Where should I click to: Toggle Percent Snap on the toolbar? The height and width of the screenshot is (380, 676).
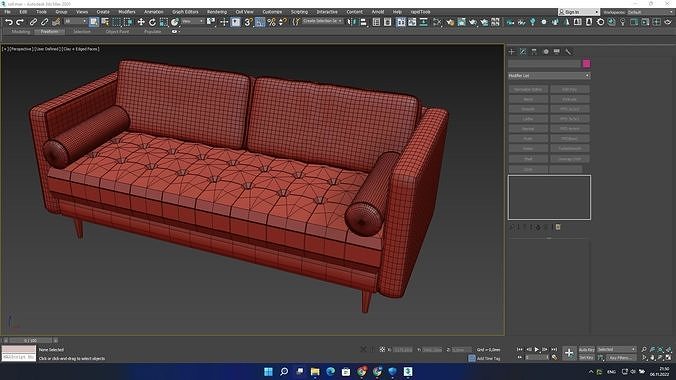click(272, 22)
